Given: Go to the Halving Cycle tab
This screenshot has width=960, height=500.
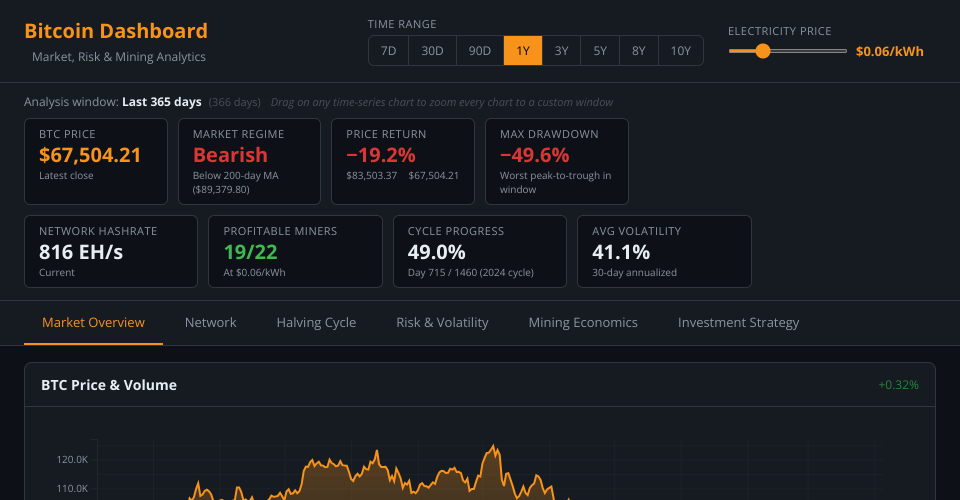Looking at the screenshot, I should tap(316, 322).
